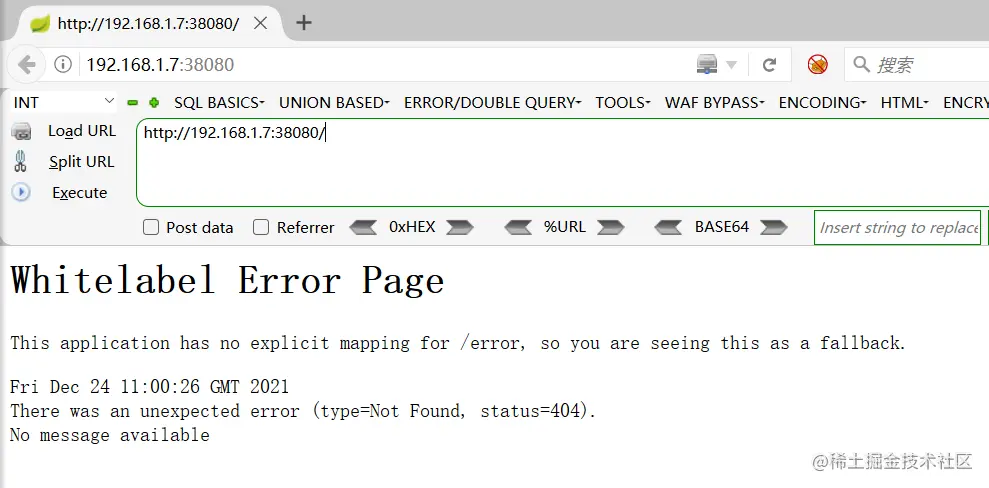Image resolution: width=989 pixels, height=488 pixels.
Task: Open the HTML menu
Action: 905,103
